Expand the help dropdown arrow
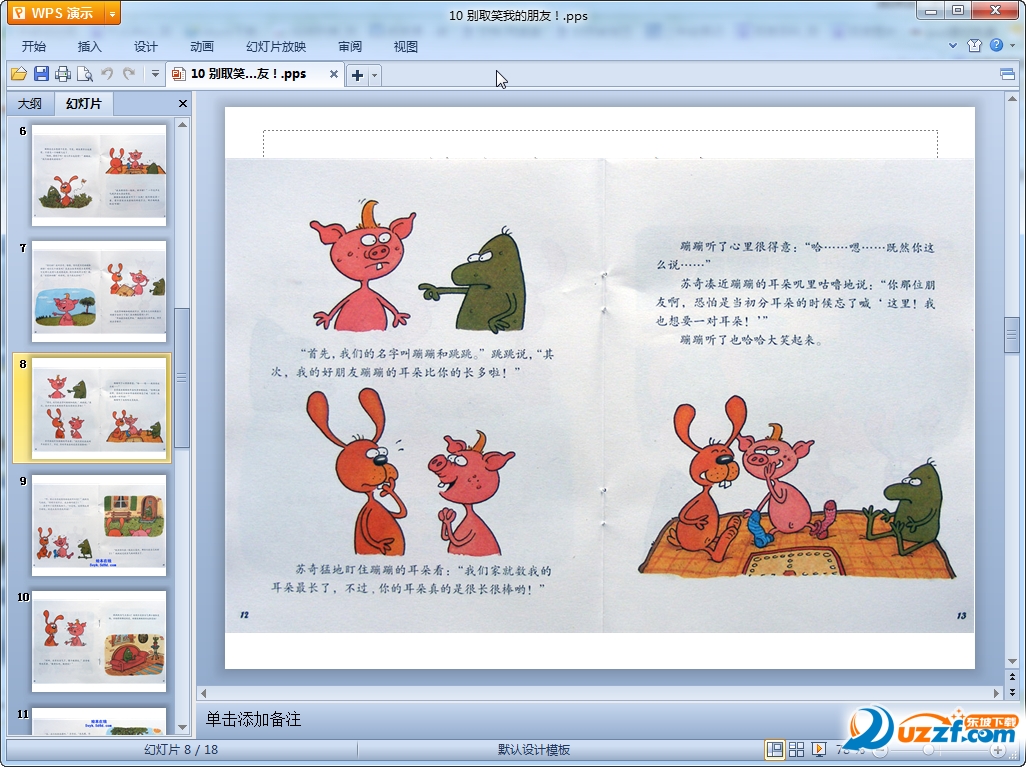 click(1013, 45)
